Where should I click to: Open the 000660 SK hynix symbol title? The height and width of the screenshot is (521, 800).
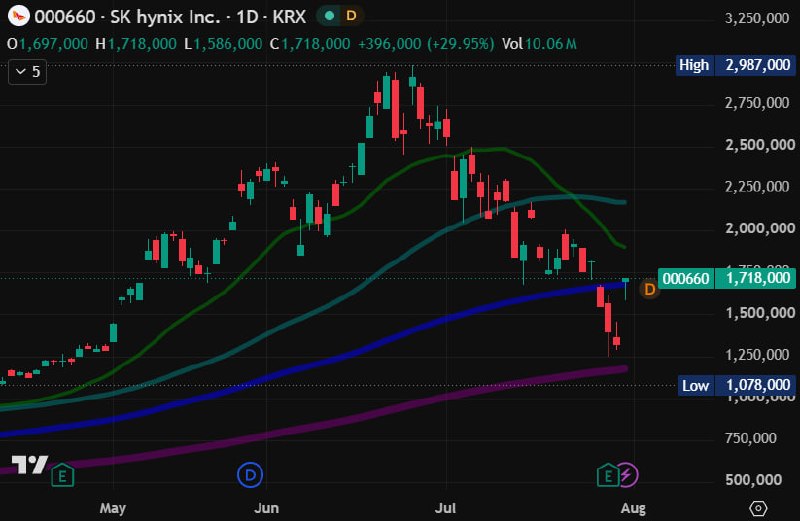tap(170, 17)
